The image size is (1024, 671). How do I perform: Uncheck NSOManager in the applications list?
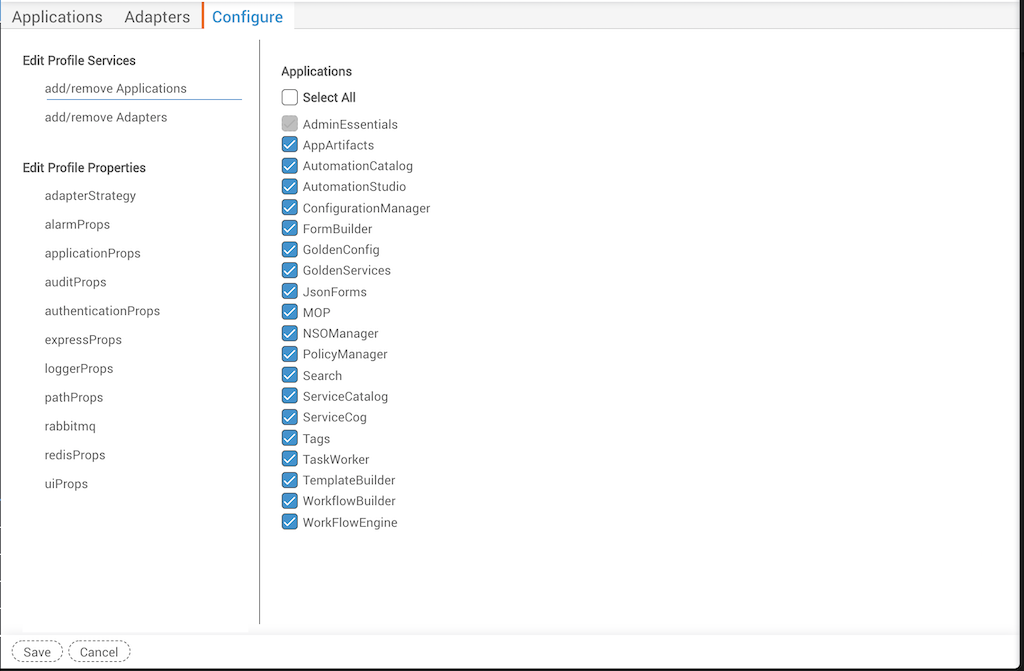pyautogui.click(x=290, y=333)
